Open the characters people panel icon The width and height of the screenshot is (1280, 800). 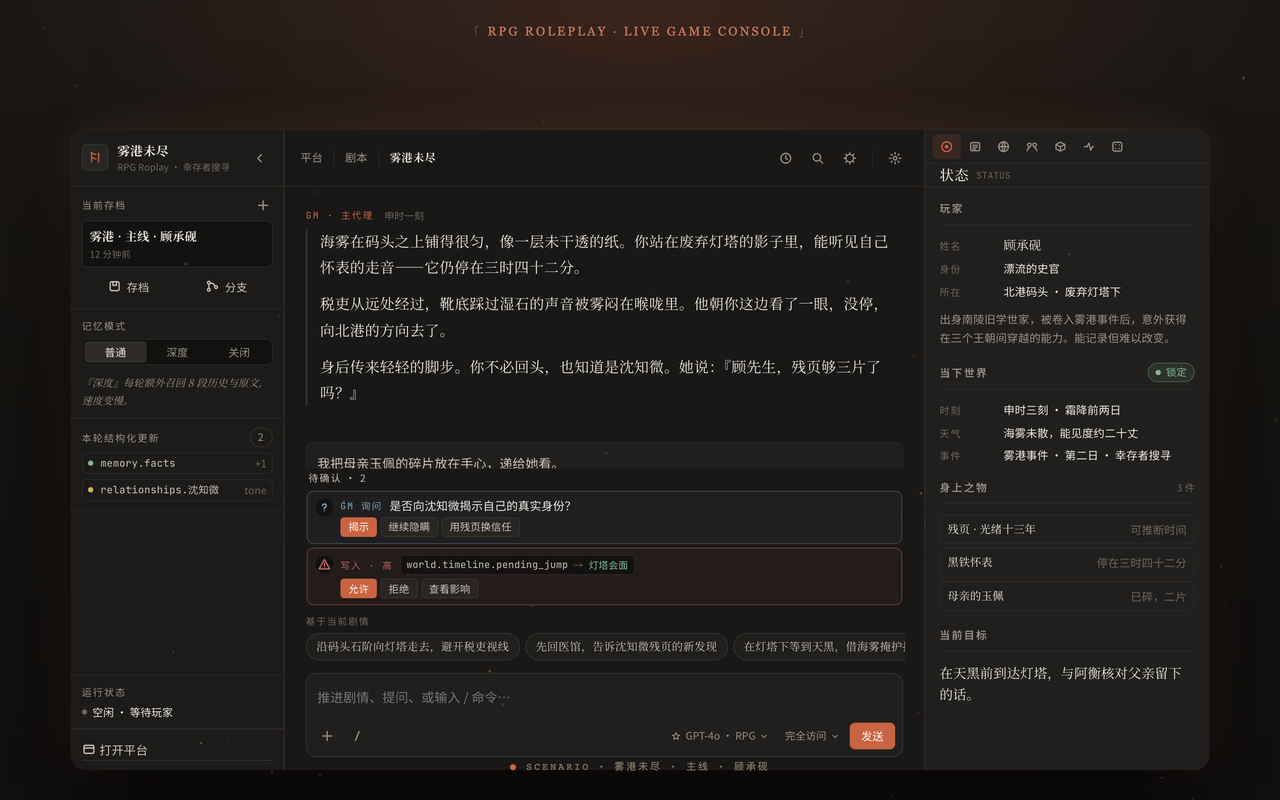(1032, 147)
